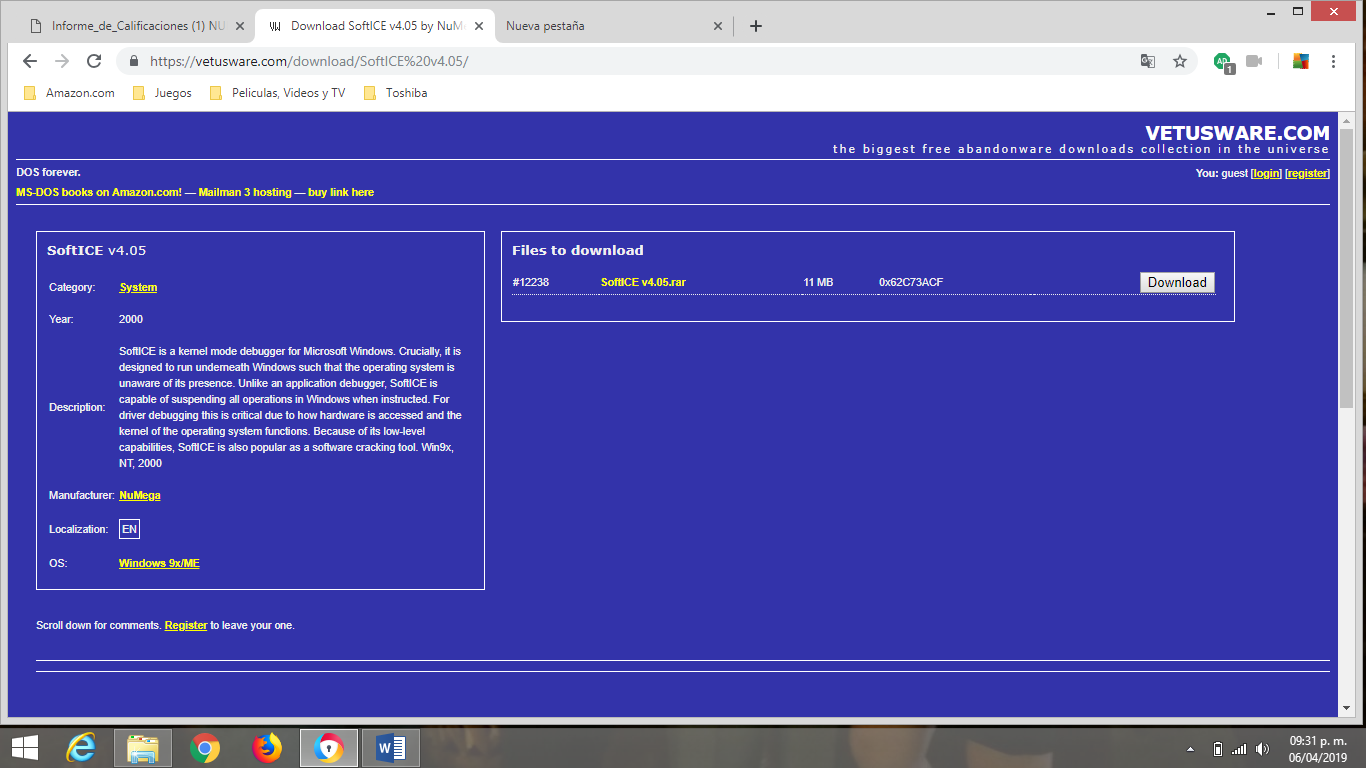Reload the current page
The image size is (1366, 768).
click(95, 60)
